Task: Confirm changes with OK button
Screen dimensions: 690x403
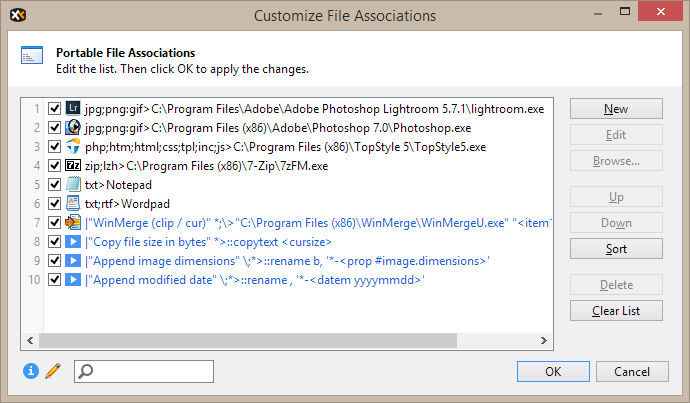Action: pyautogui.click(x=553, y=372)
